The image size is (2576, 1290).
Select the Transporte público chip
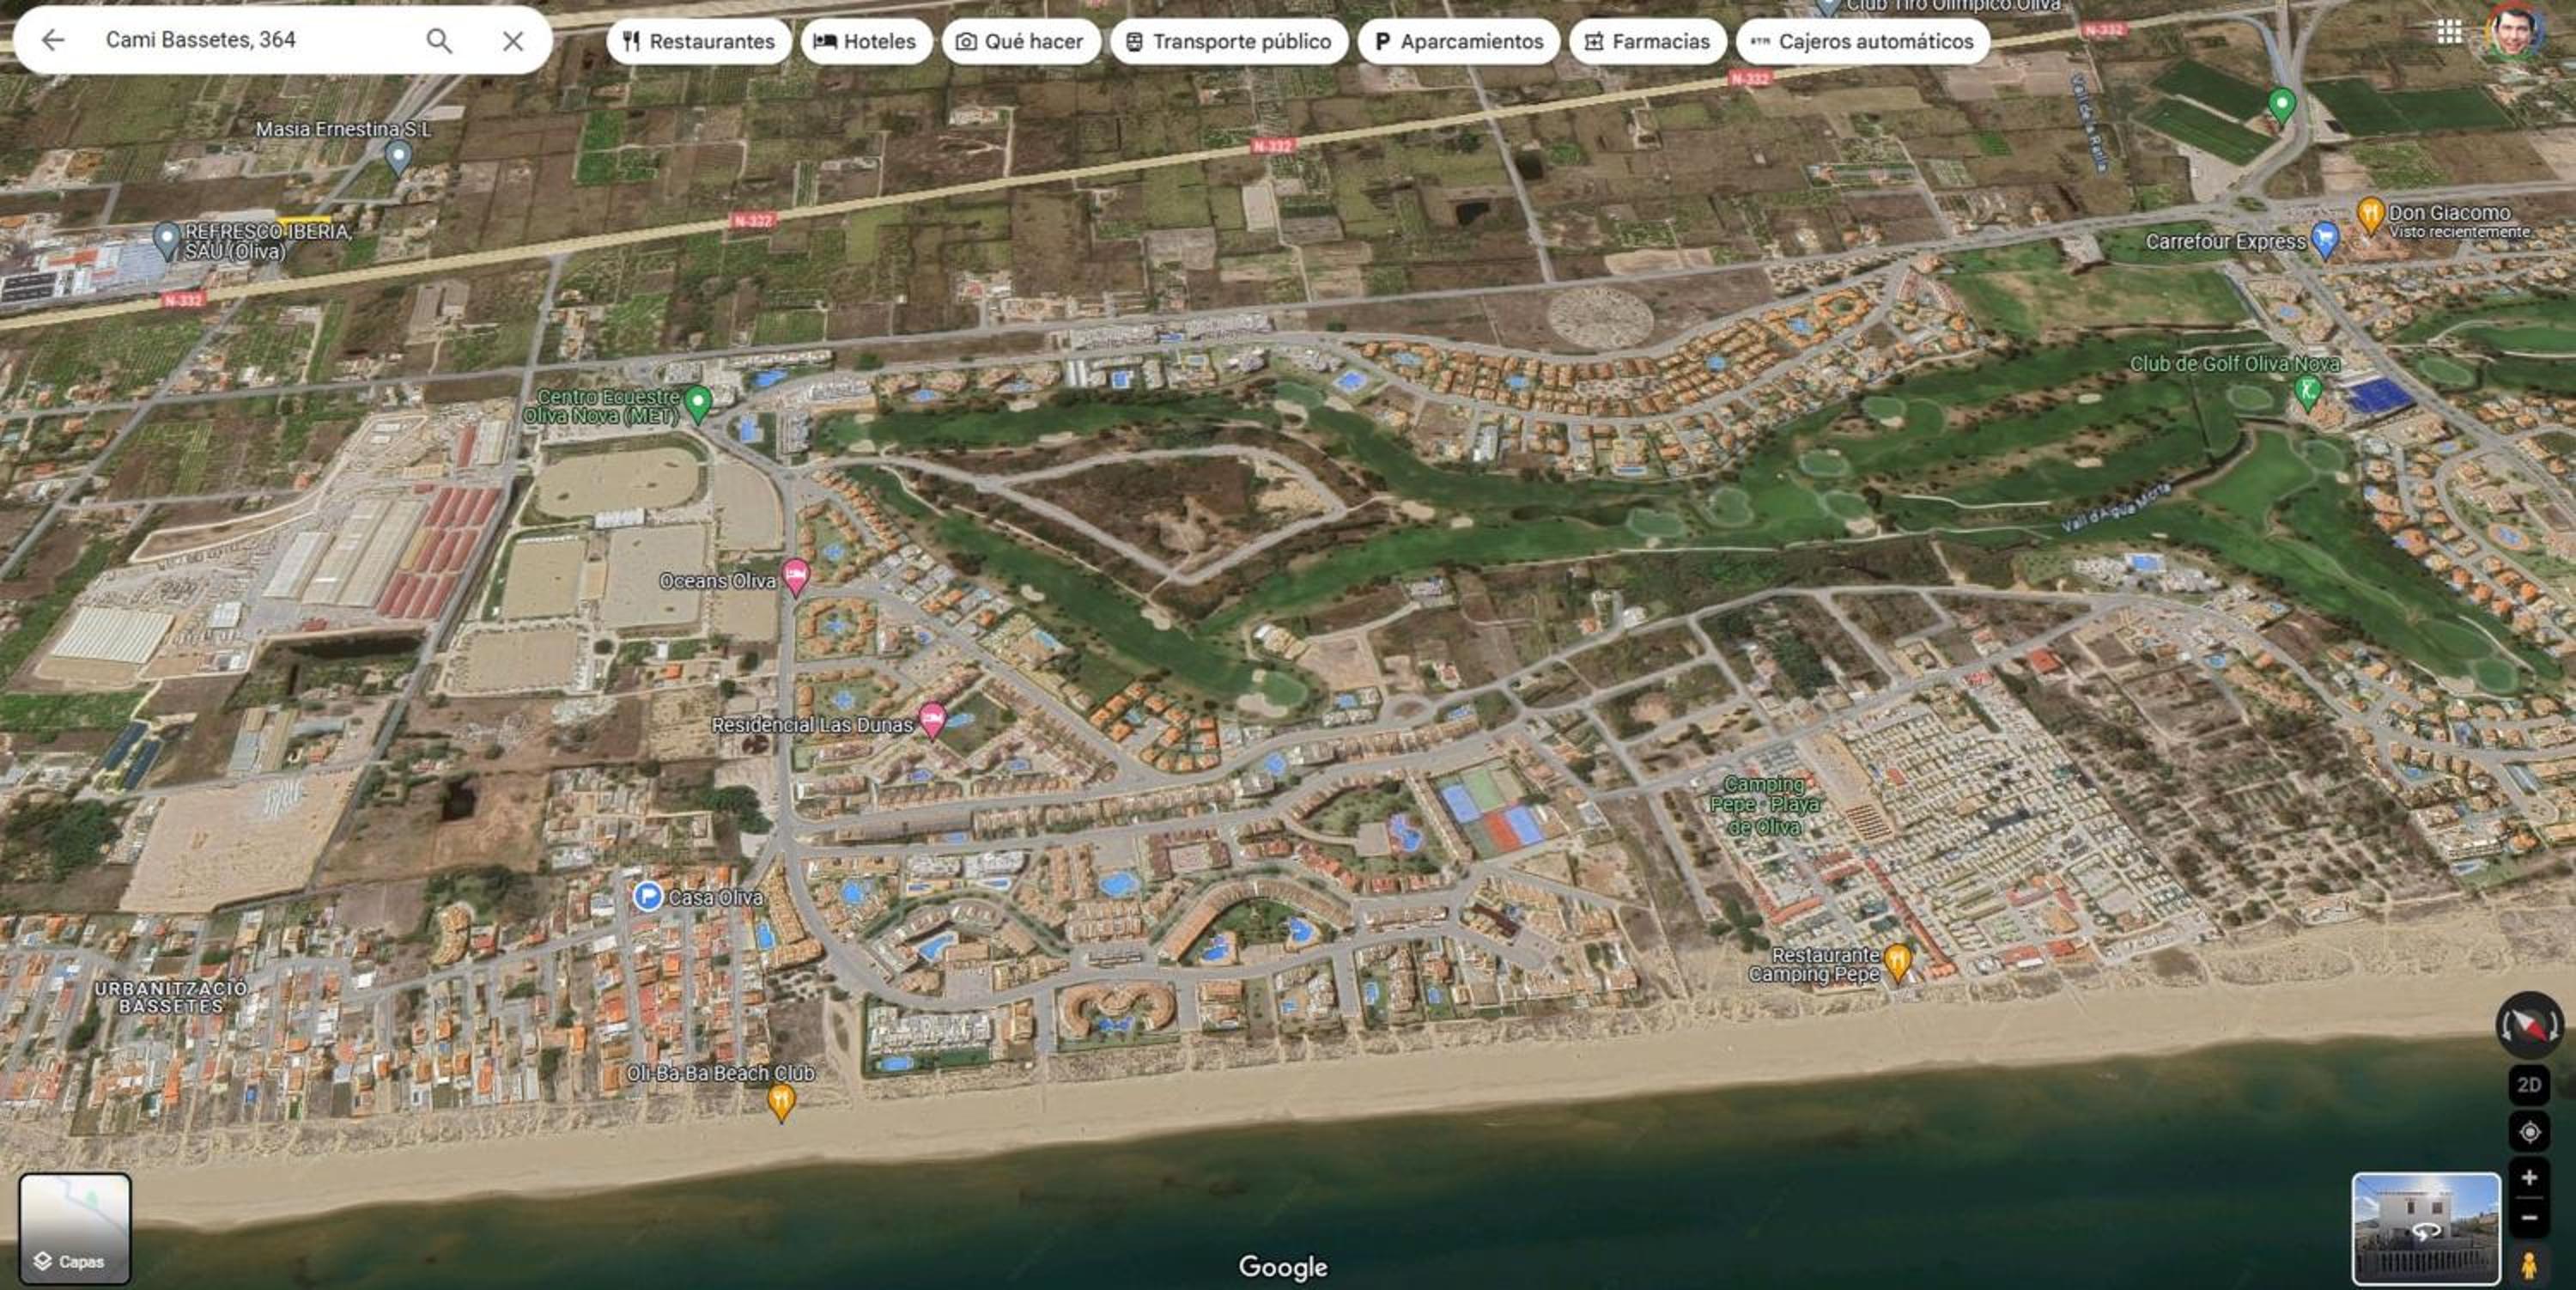pyautogui.click(x=1229, y=41)
